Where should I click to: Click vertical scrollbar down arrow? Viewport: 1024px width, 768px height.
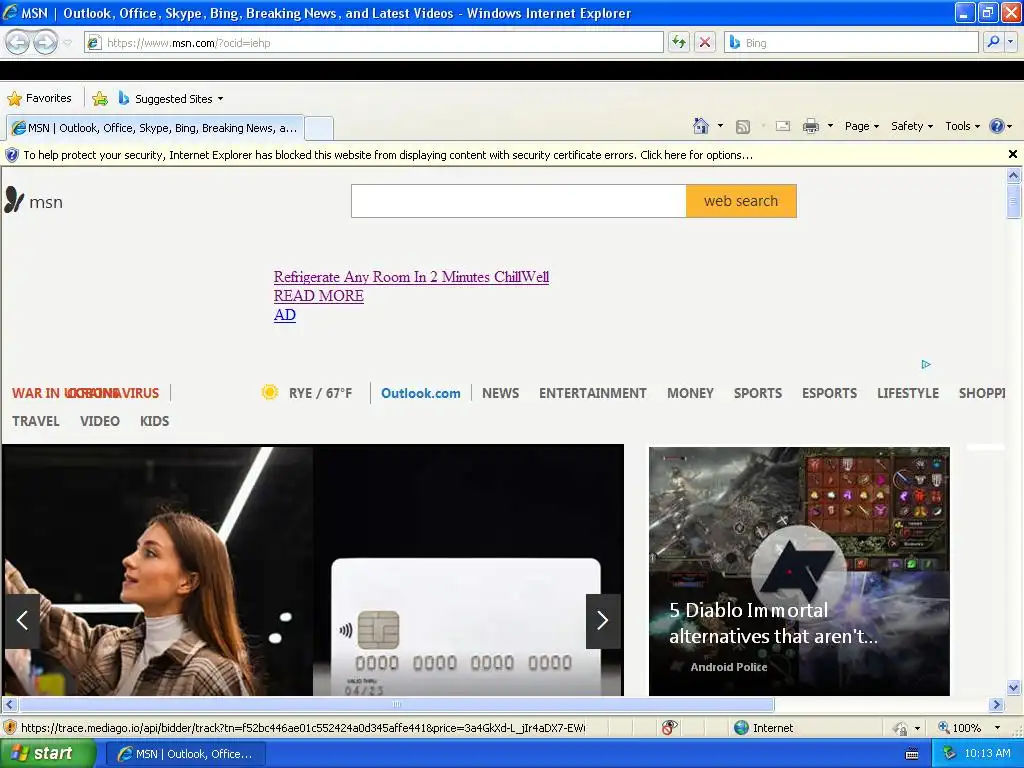pyautogui.click(x=1014, y=687)
